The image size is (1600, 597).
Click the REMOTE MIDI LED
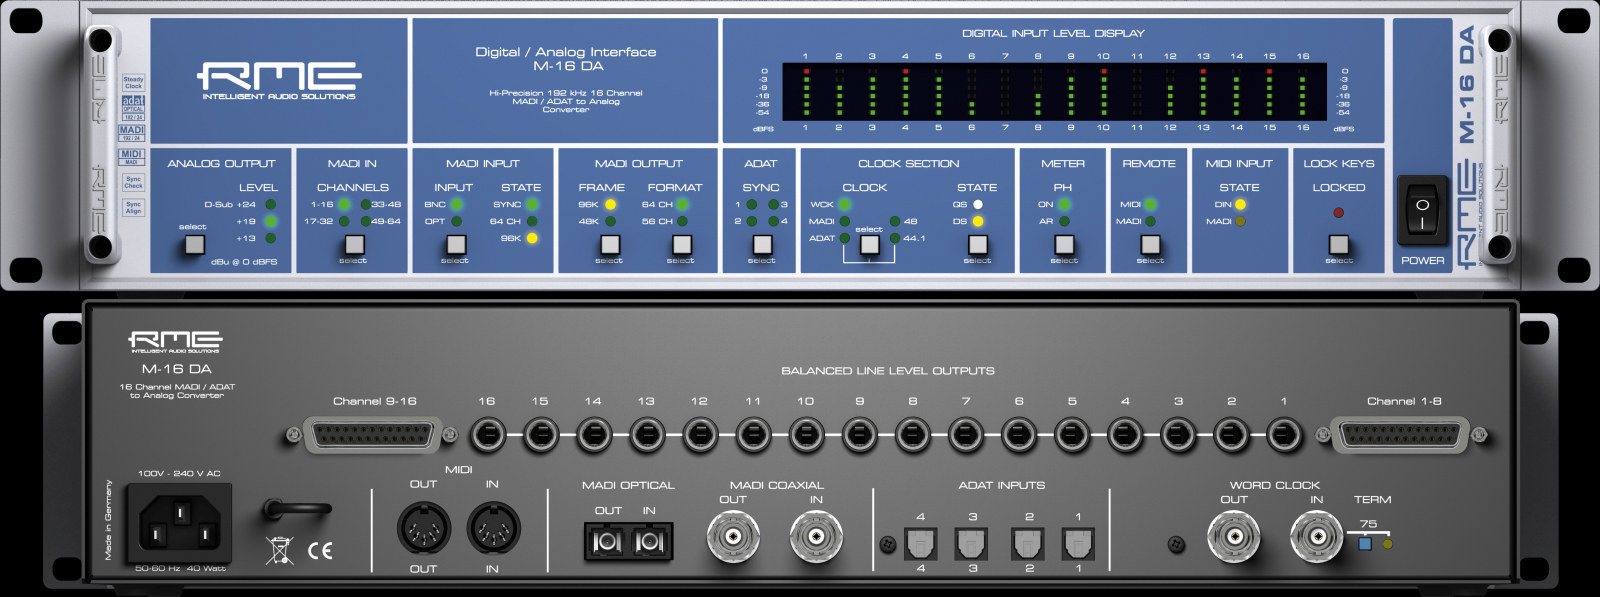tap(1151, 204)
